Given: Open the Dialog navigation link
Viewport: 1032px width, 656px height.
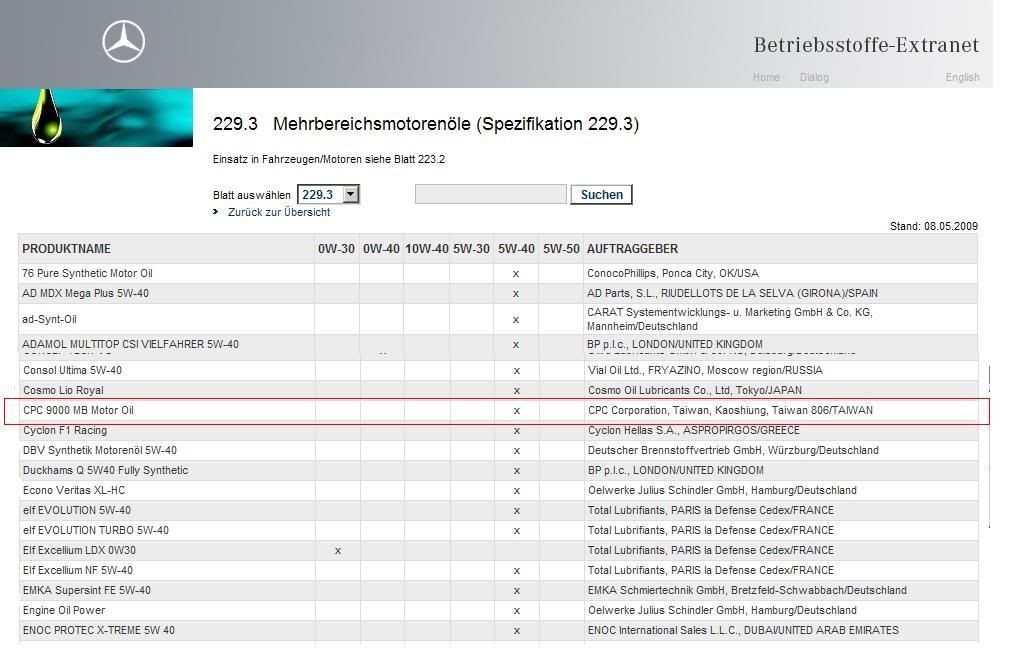Looking at the screenshot, I should [x=814, y=77].
